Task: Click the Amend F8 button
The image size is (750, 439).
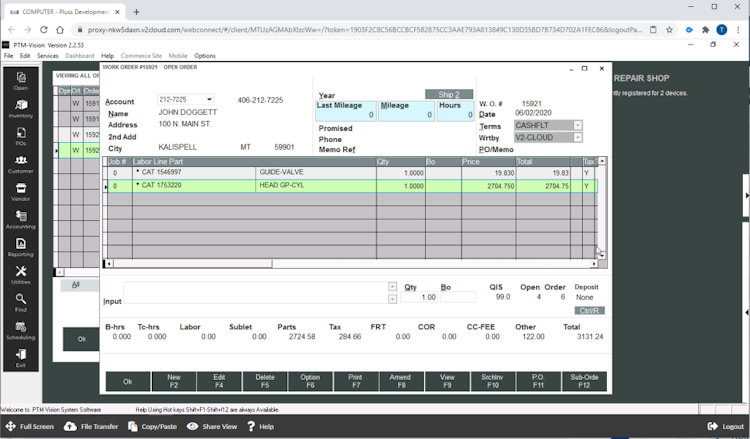Action: [401, 382]
